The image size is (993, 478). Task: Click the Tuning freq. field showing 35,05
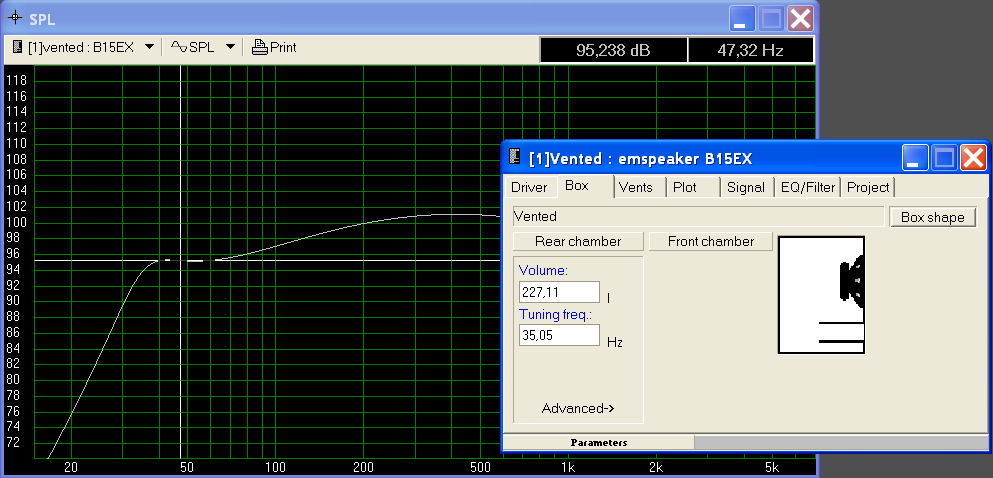559,336
